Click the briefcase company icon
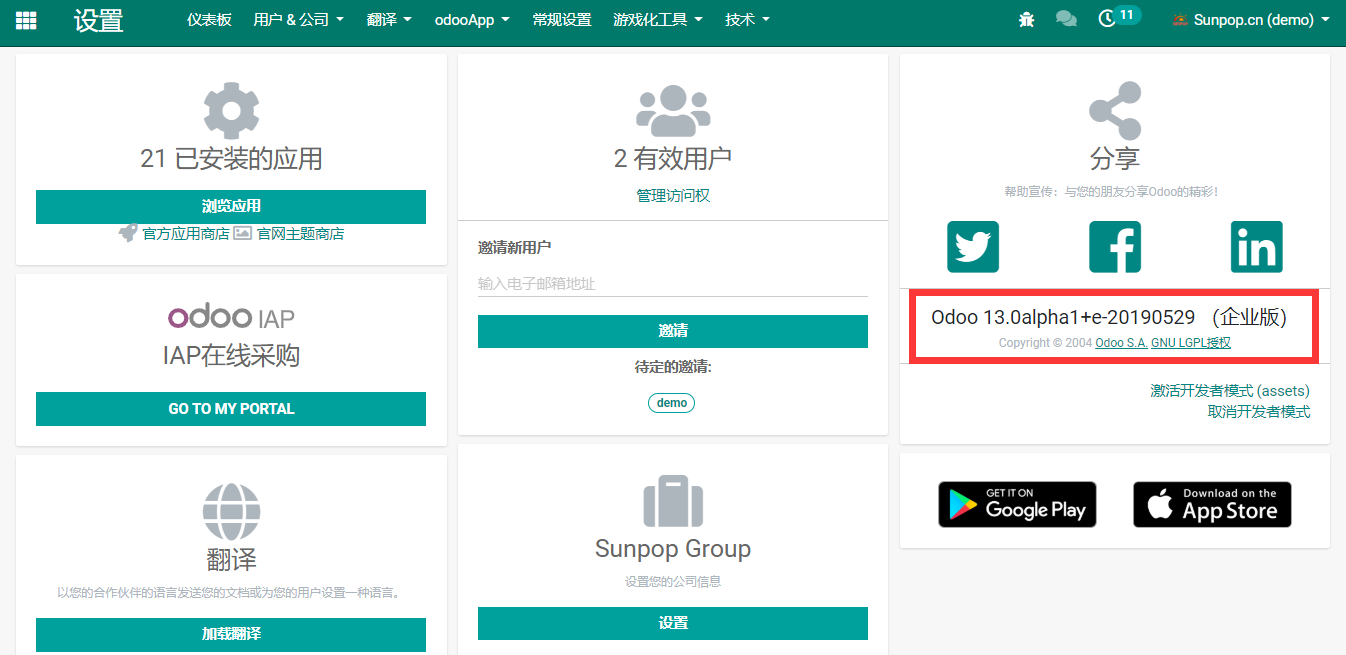This screenshot has height=655, width=1346. point(673,501)
